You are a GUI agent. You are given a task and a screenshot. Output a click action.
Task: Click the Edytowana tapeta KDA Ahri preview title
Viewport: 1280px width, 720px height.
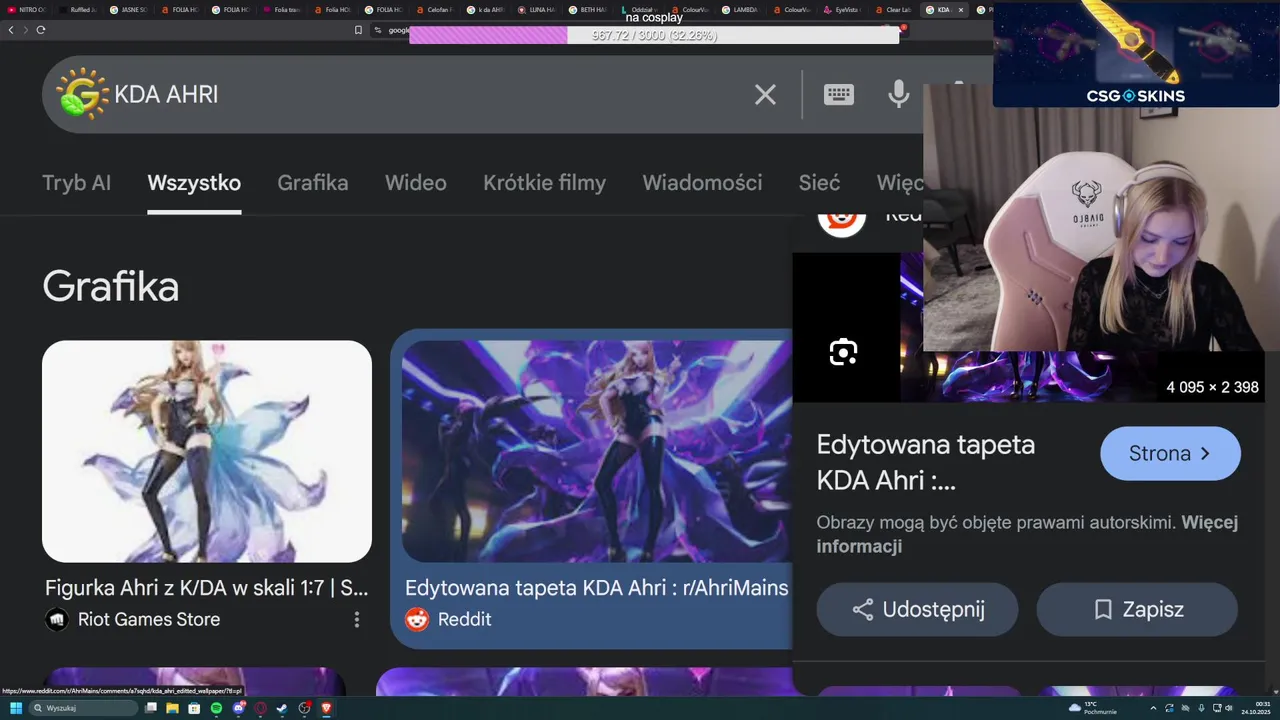point(926,462)
